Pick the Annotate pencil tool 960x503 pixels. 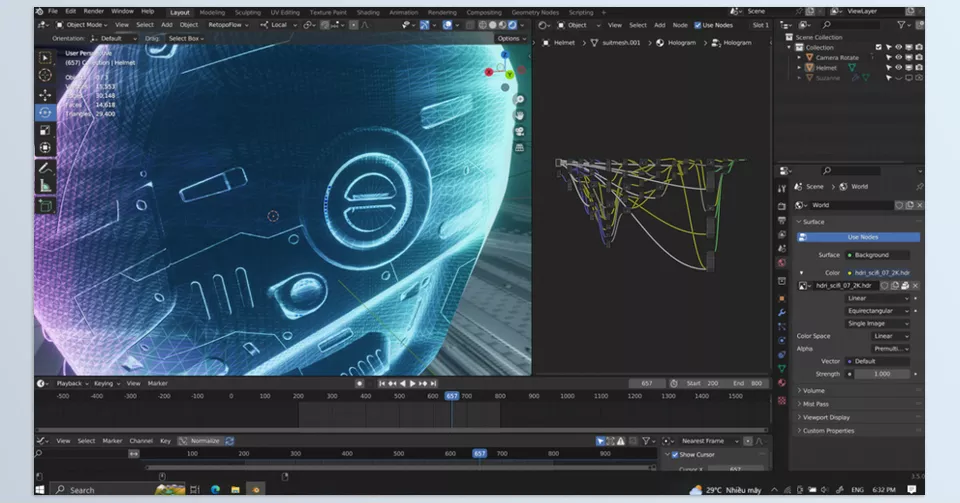pyautogui.click(x=45, y=168)
